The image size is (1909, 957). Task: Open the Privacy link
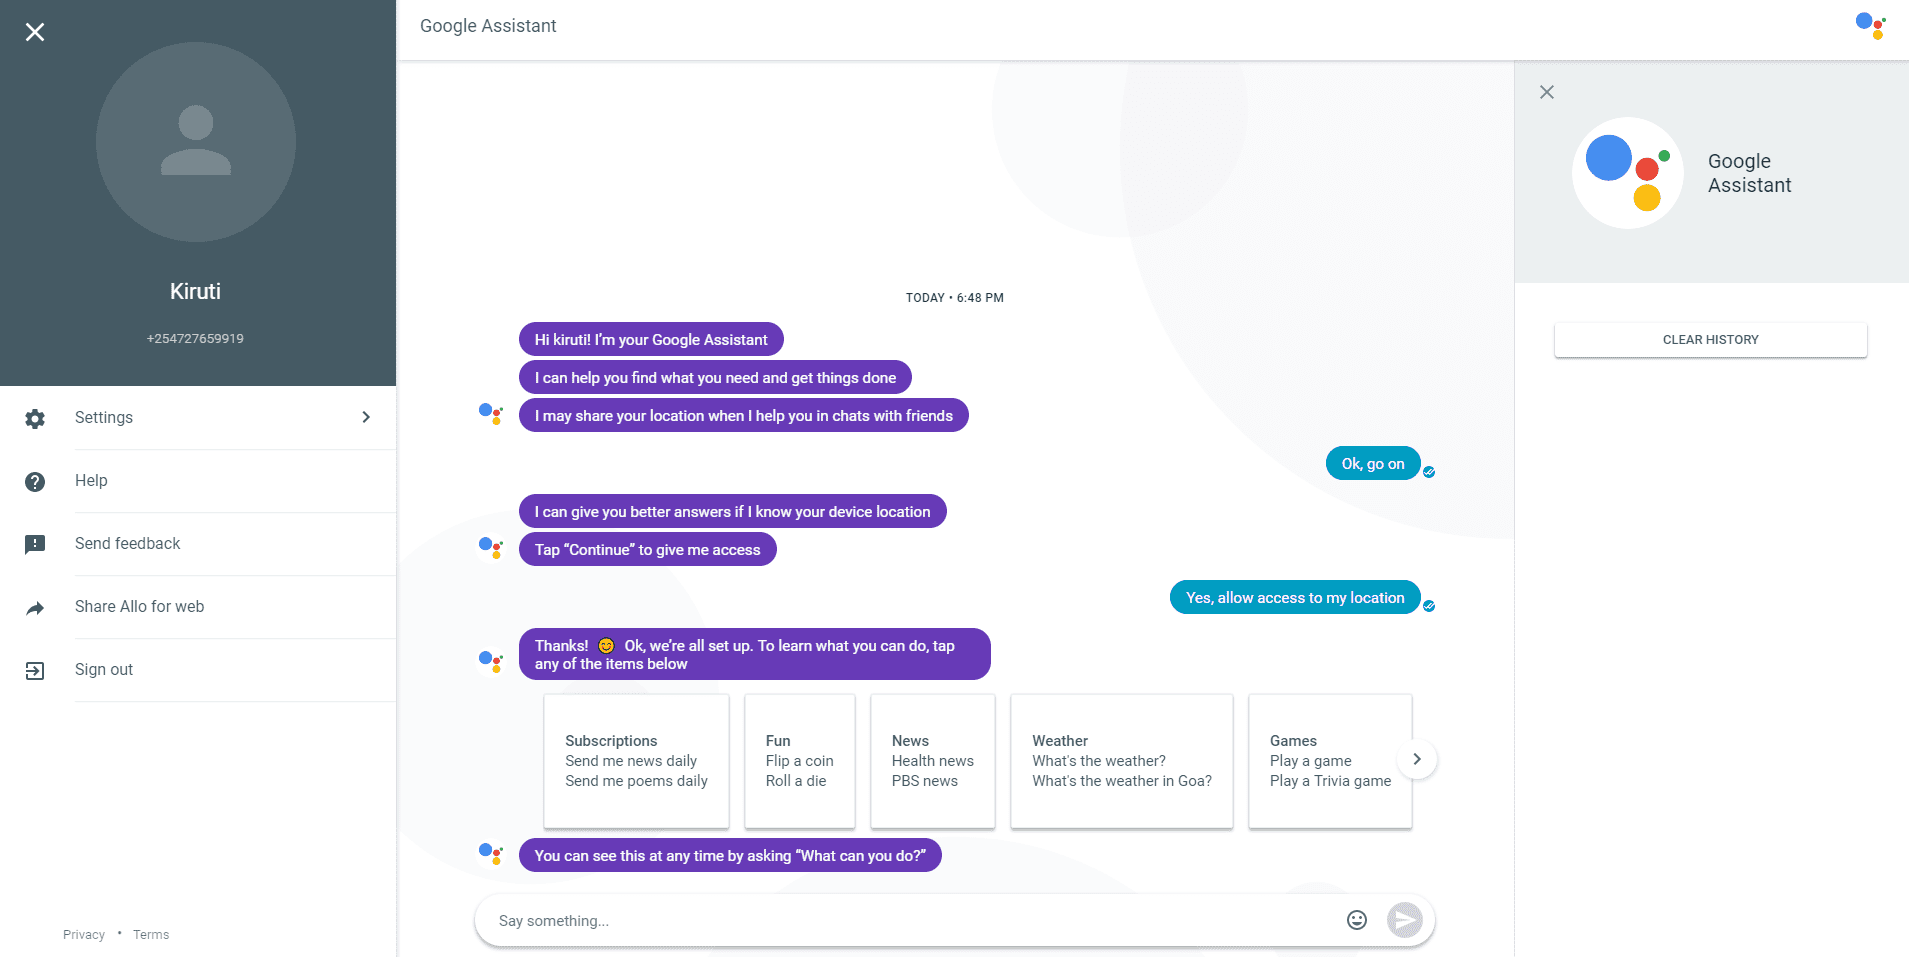(84, 934)
